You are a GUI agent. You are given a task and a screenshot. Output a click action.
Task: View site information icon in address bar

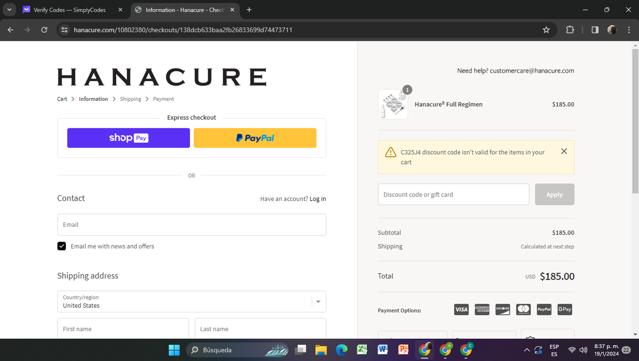coord(64,30)
